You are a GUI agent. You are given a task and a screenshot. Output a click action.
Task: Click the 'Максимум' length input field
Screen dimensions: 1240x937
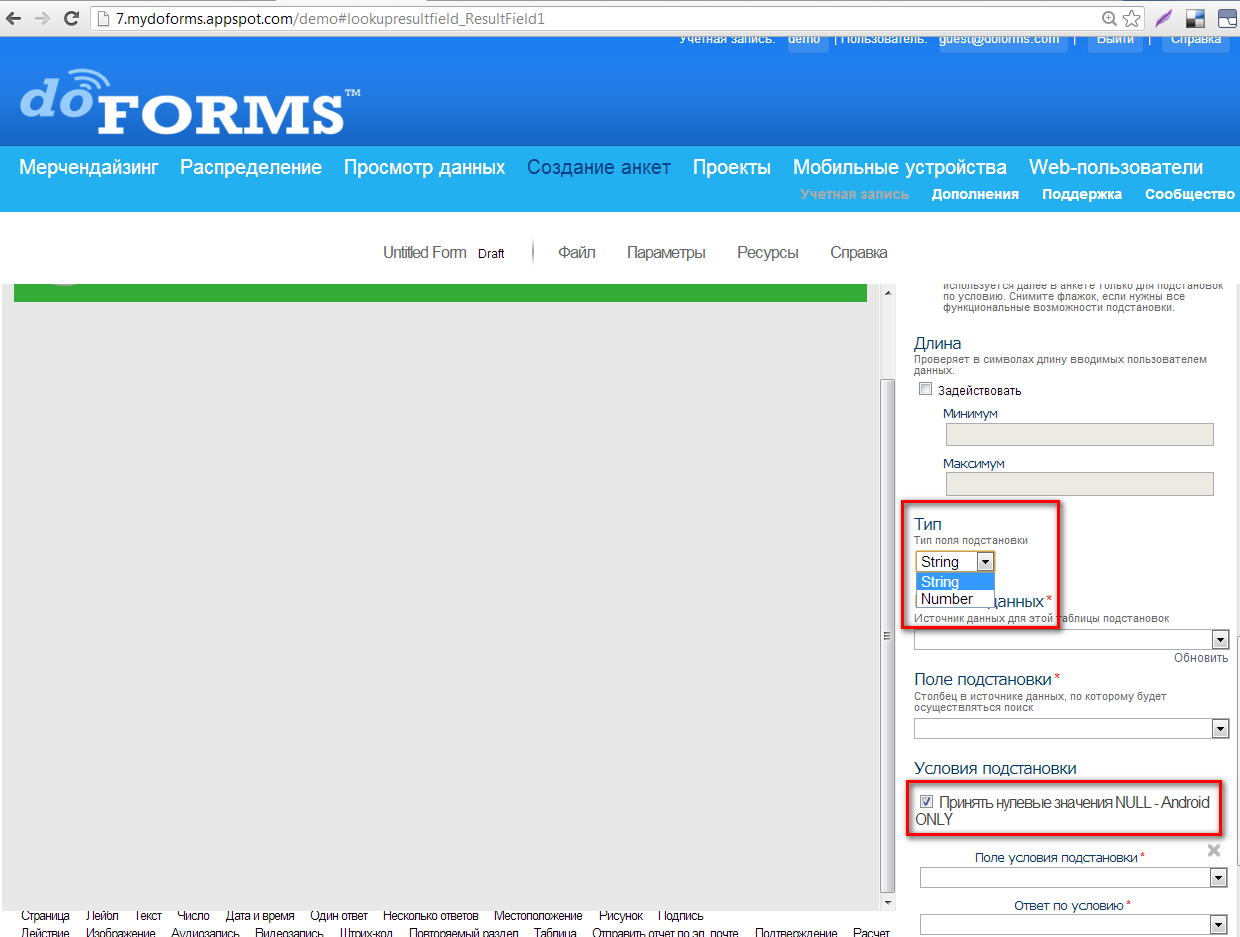[x=1079, y=484]
